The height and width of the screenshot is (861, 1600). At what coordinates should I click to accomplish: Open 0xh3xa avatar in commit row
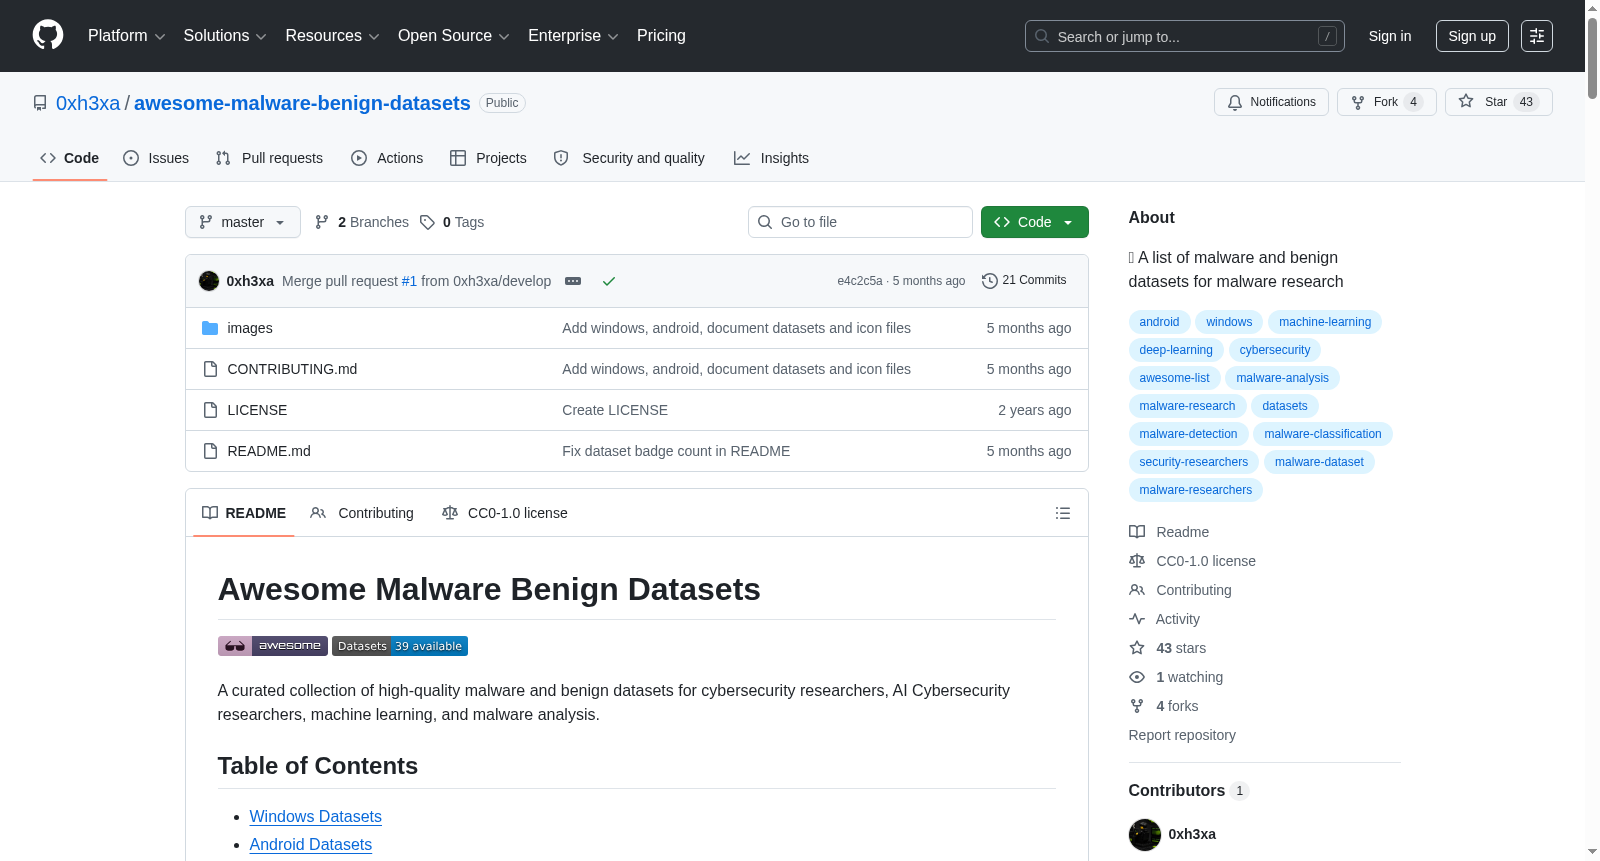[209, 281]
